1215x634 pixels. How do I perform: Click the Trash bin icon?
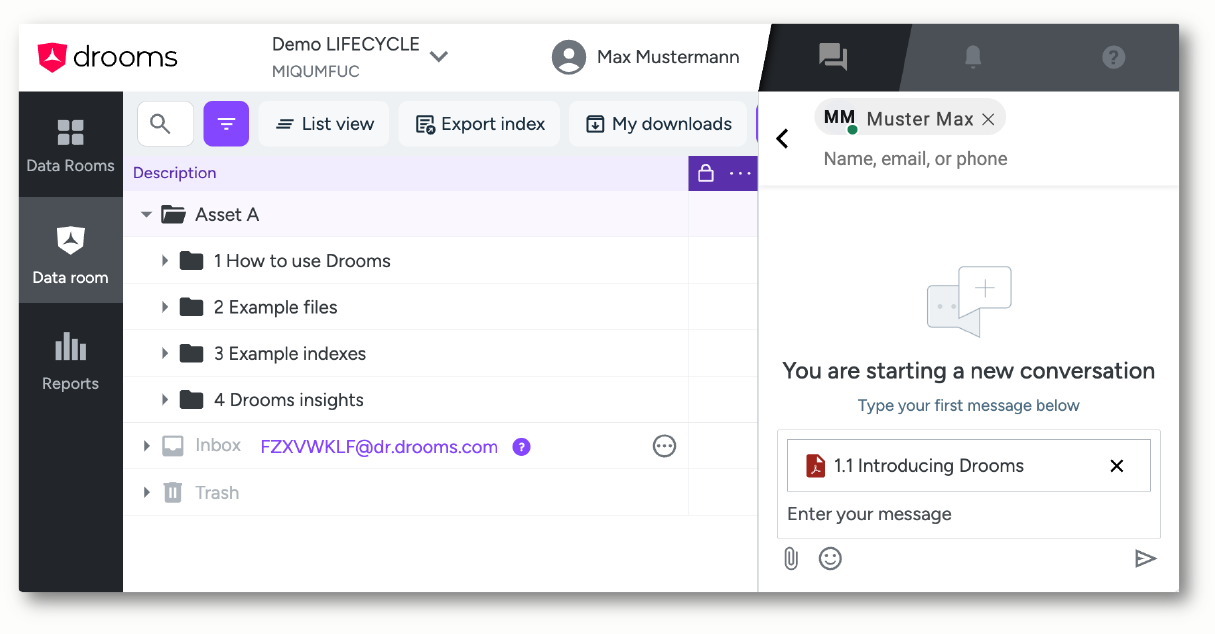(173, 492)
